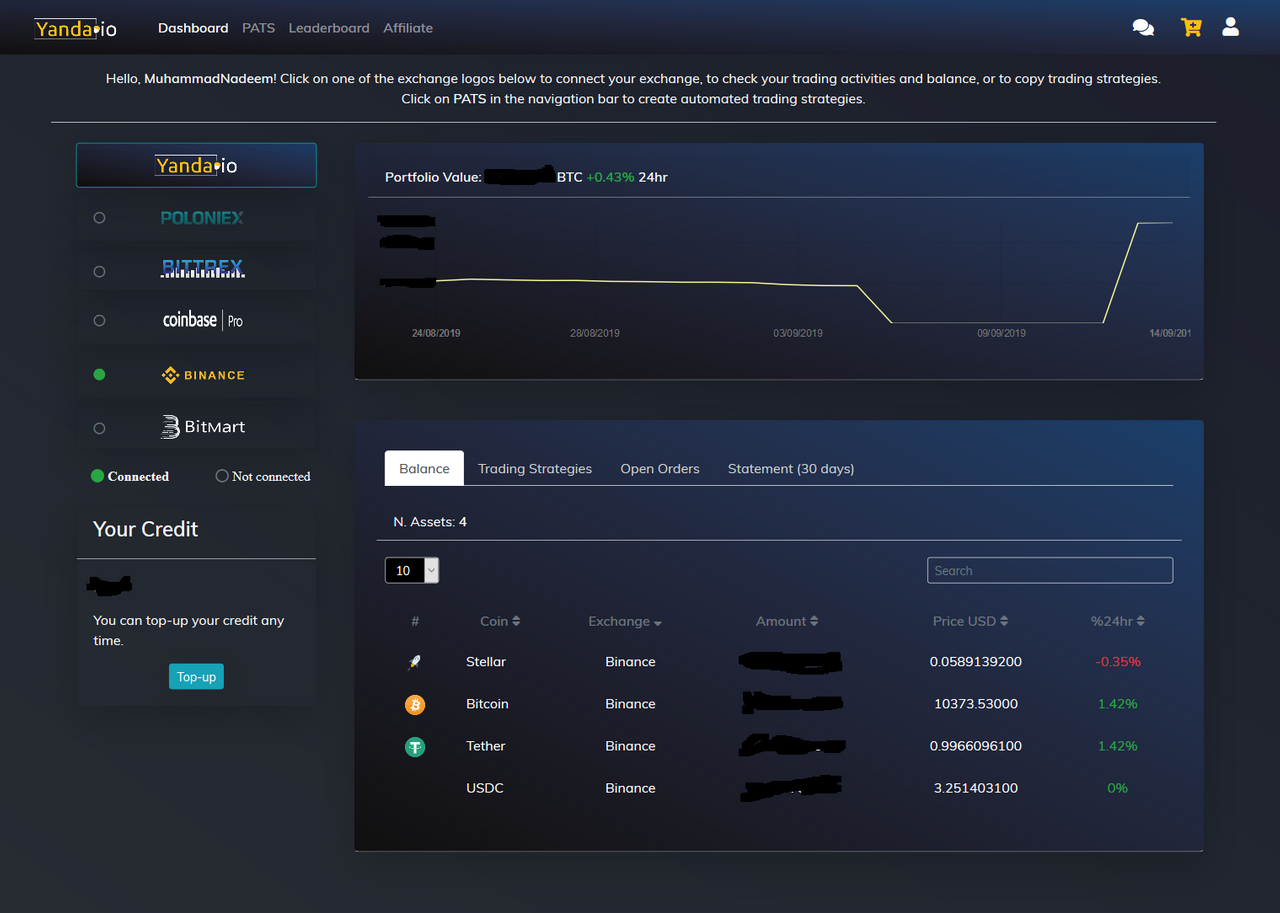Open Affiliate in navigation bar
Image resolution: width=1280 pixels, height=913 pixels.
(x=408, y=28)
